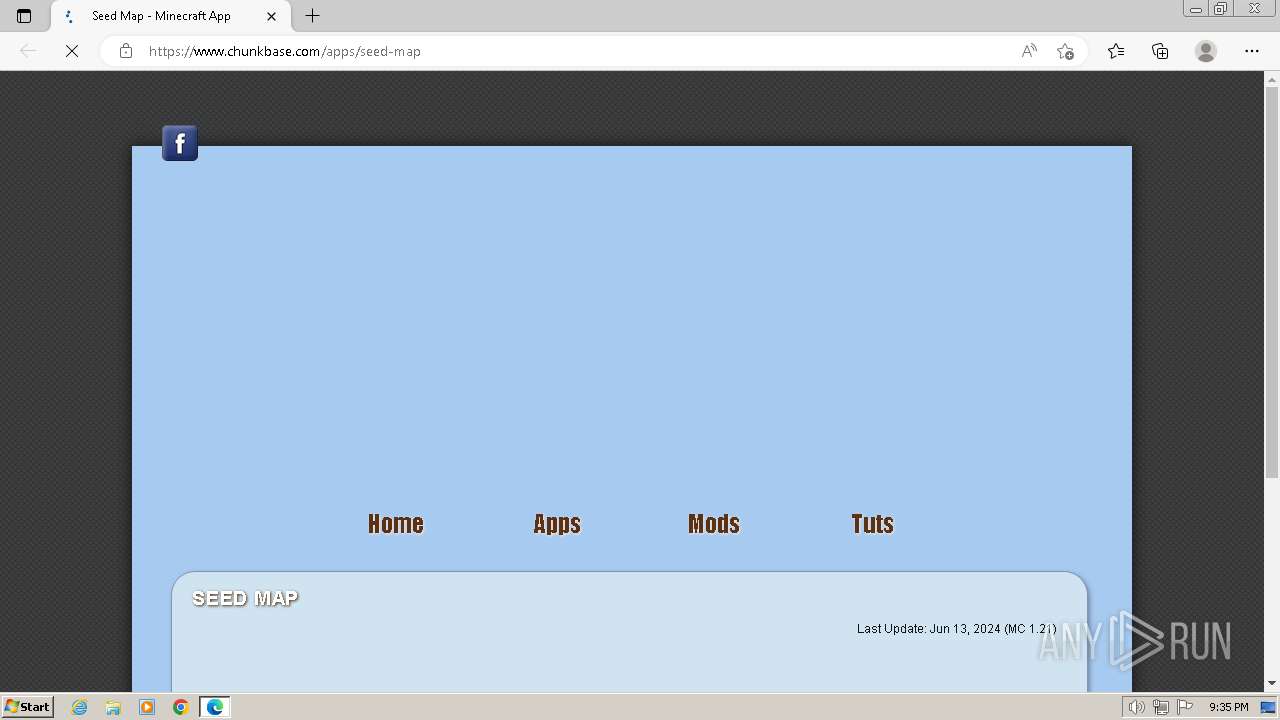The width and height of the screenshot is (1280, 720).
Task: Launch Internet Explorer from taskbar
Action: pos(80,707)
